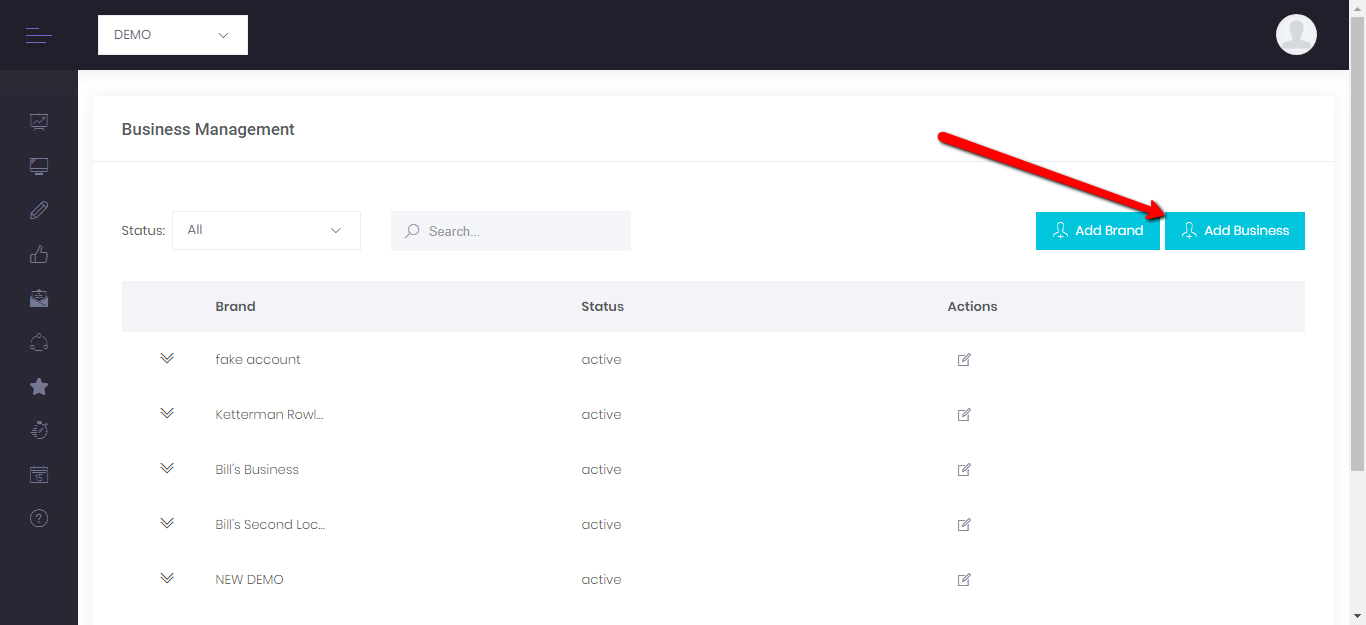Image resolution: width=1366 pixels, height=625 pixels.
Task: Expand the NEW DEMO brand row
Action: coord(167,579)
